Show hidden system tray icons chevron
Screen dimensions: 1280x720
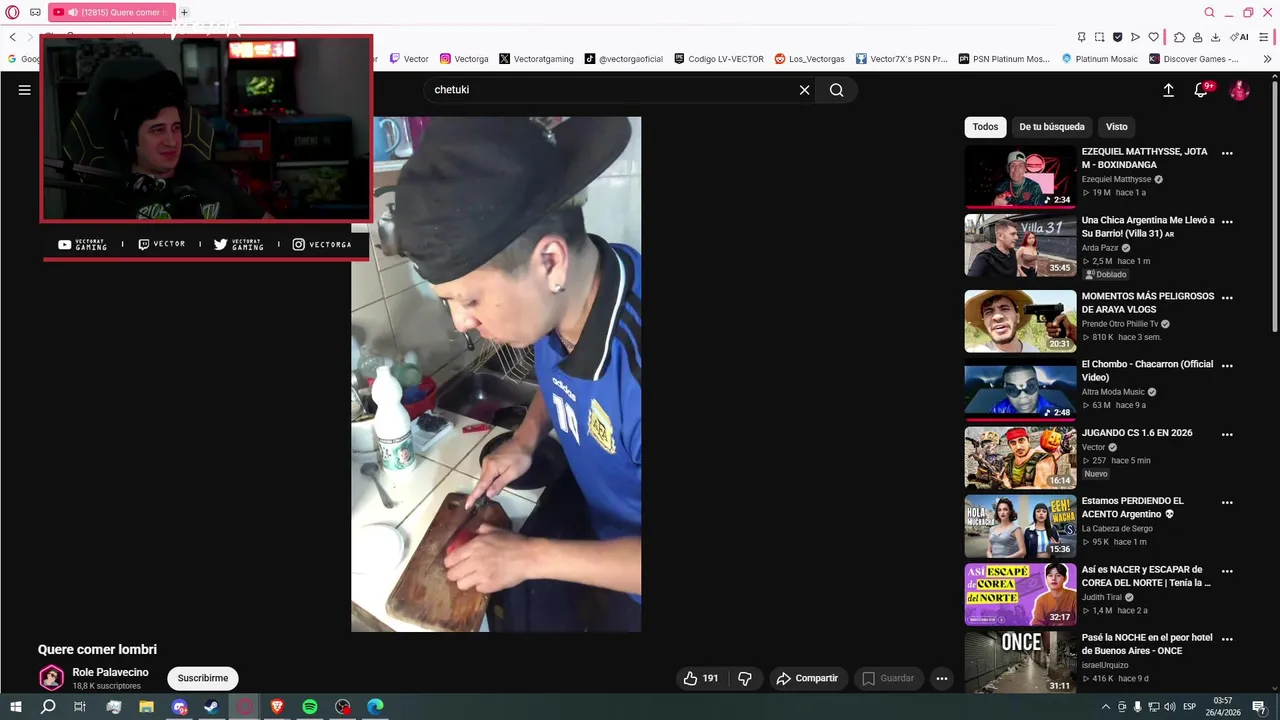[1106, 707]
